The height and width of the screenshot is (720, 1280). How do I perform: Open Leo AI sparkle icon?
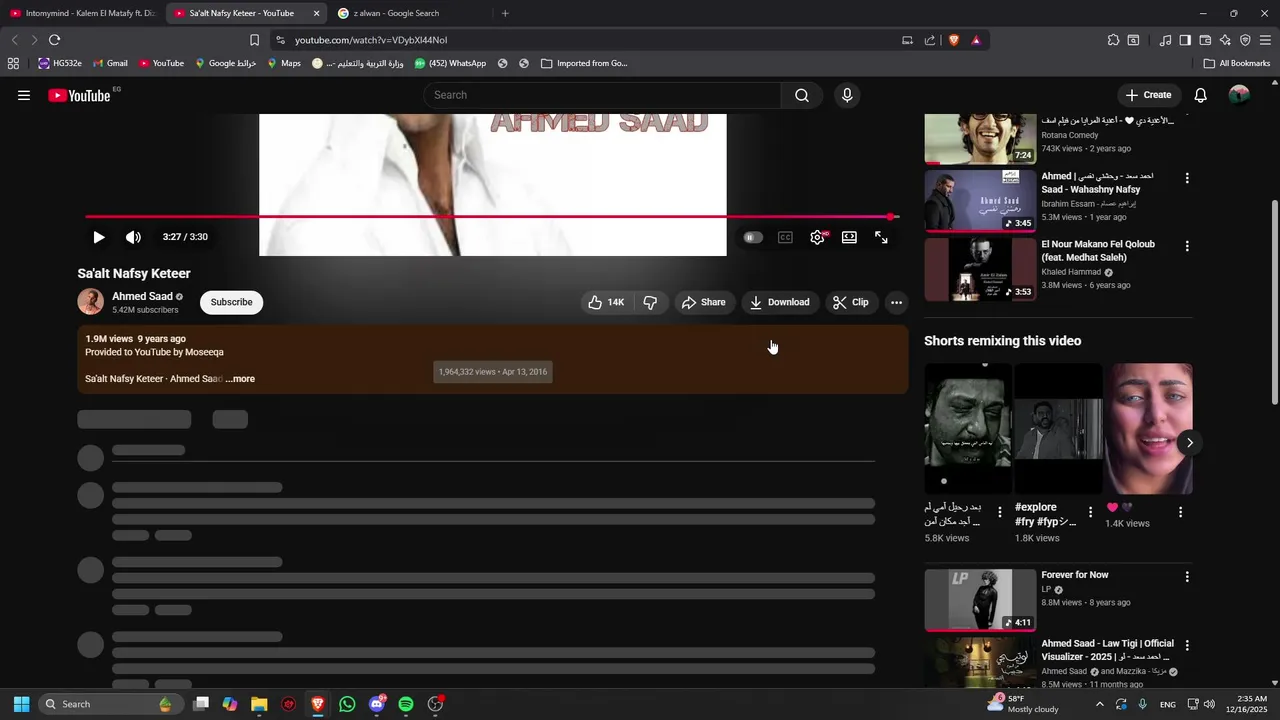coord(1225,40)
